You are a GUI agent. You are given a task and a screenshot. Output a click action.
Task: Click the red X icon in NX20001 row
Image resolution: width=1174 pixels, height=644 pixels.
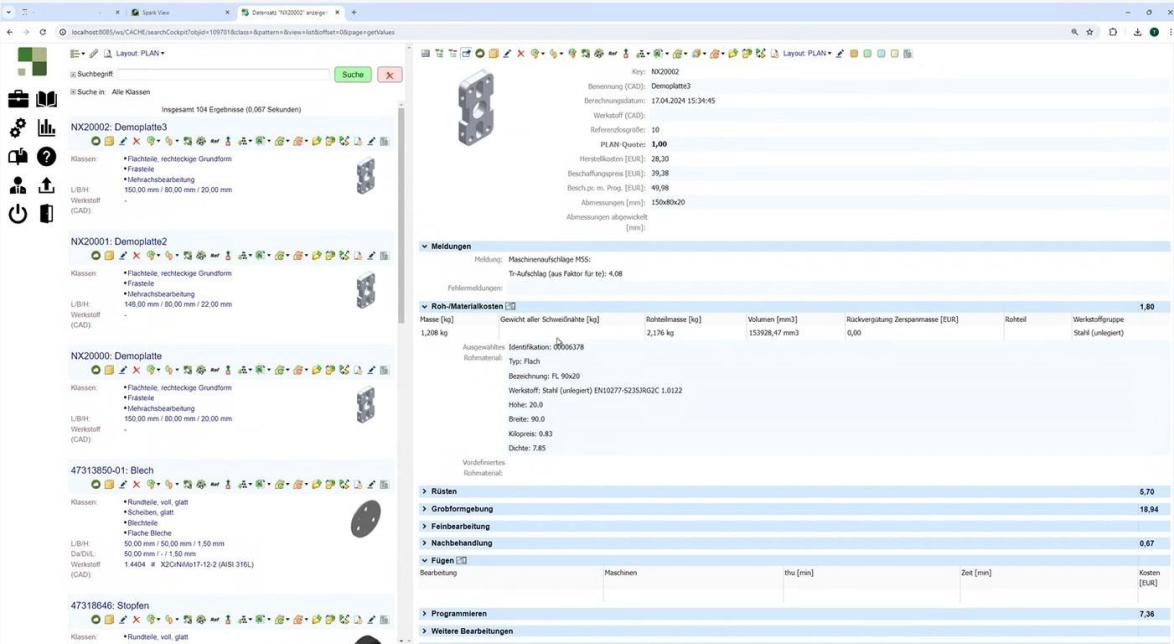point(136,255)
